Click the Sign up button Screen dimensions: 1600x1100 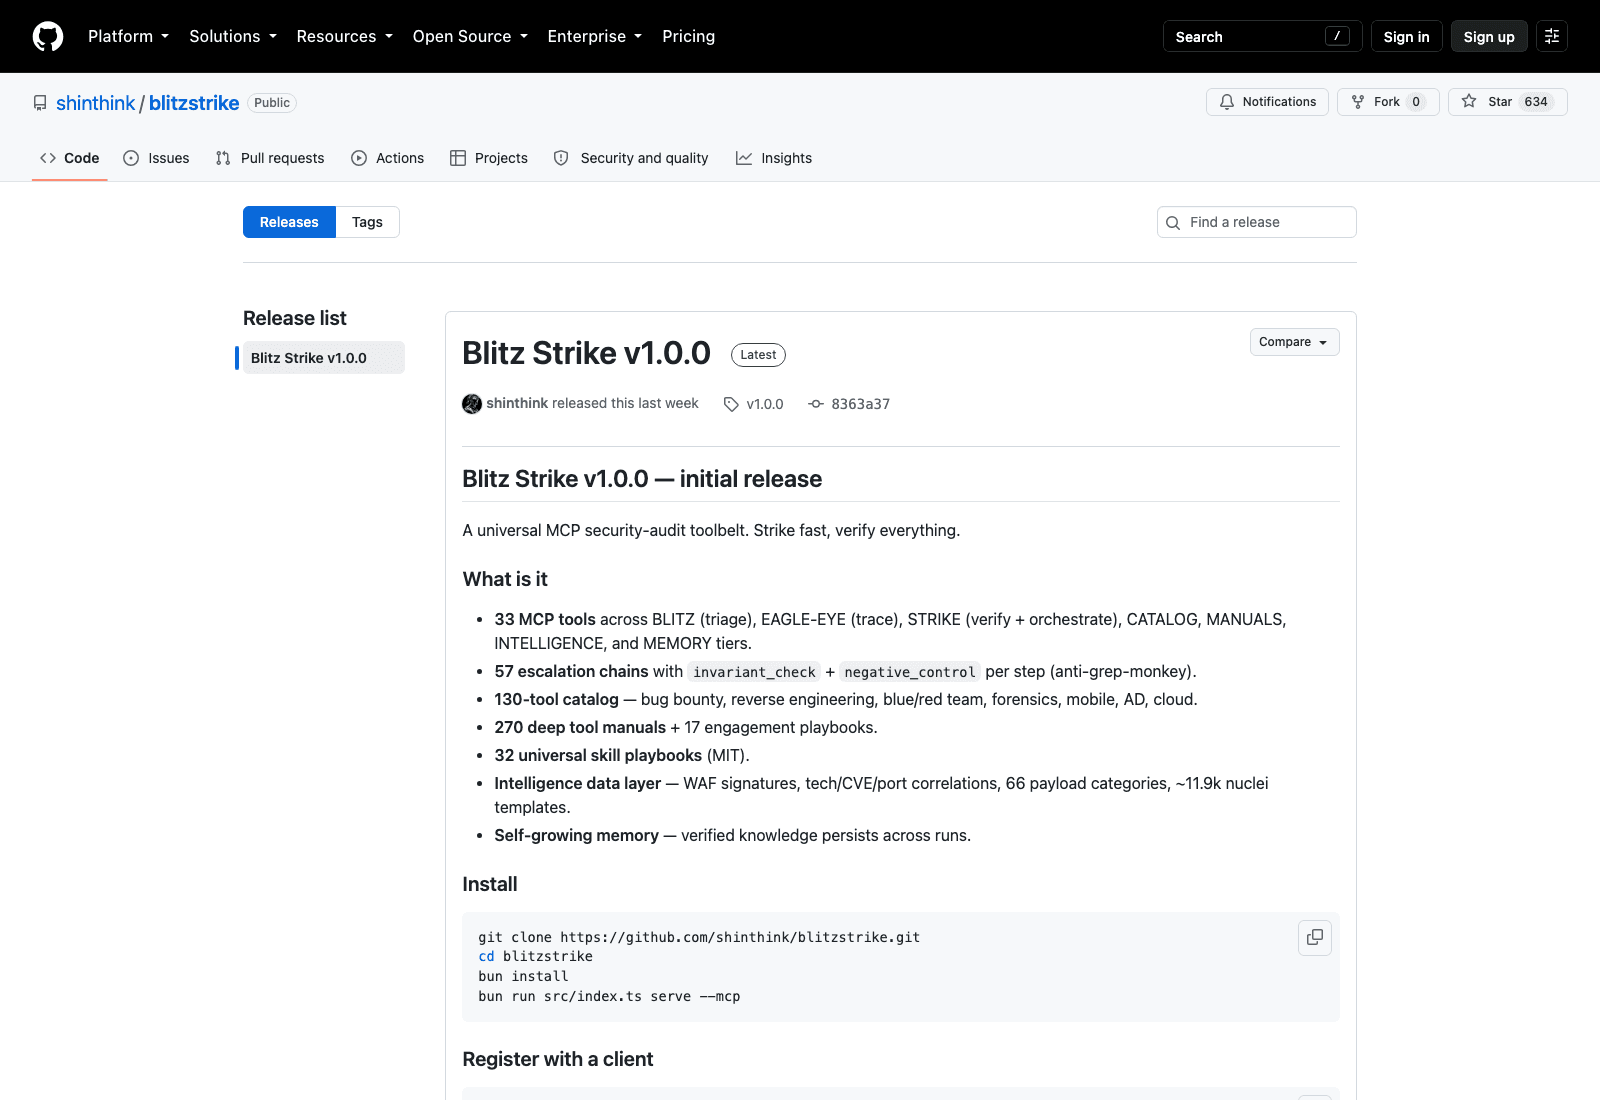point(1489,36)
